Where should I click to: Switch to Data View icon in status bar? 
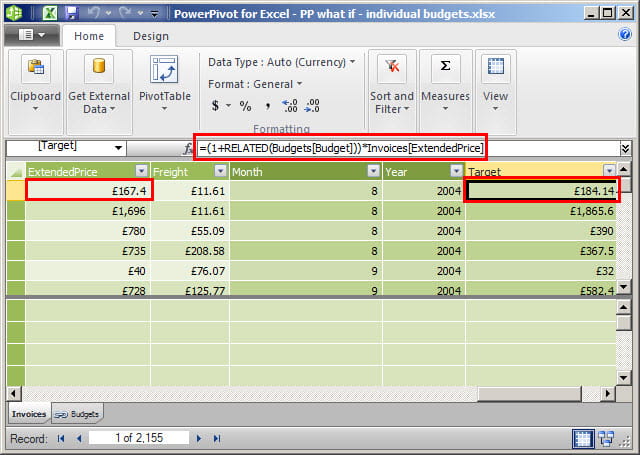point(582,439)
